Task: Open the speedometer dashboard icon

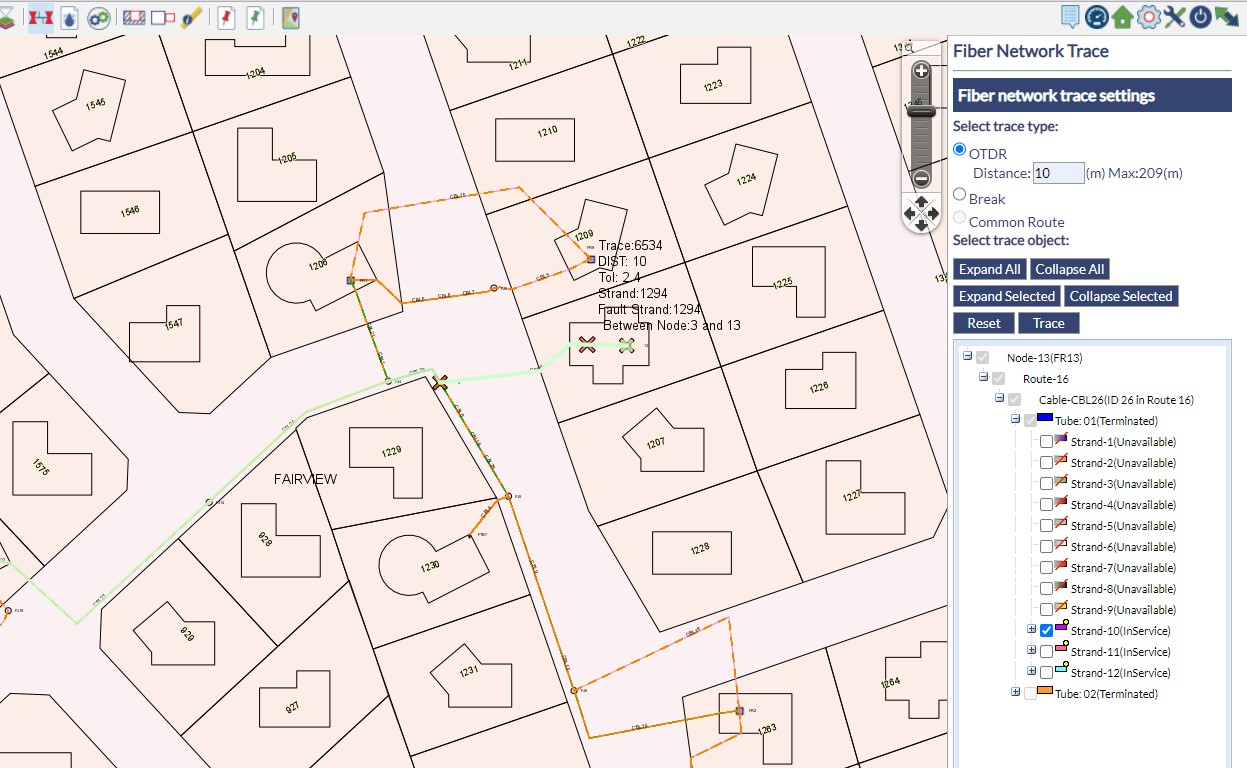Action: click(x=1097, y=17)
